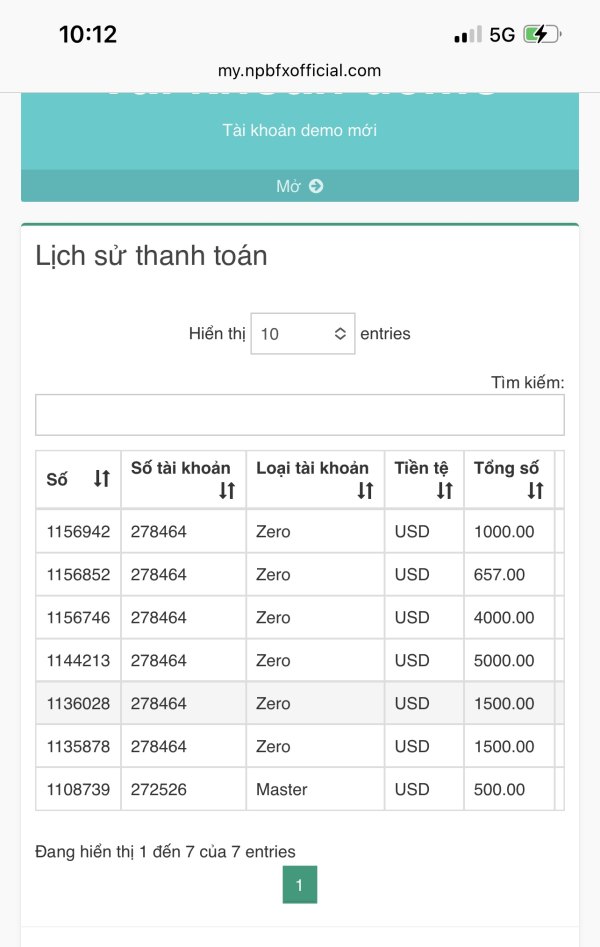
Task: Tap the battery charging status icon
Action: tap(541, 34)
